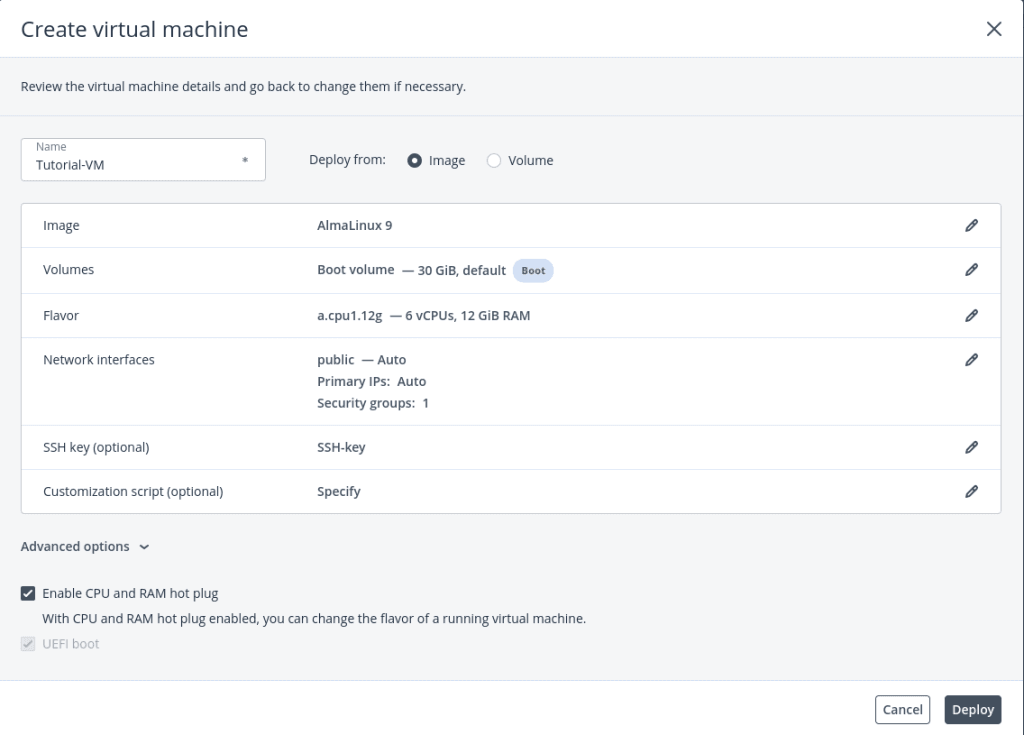The image size is (1024, 735).
Task: Uncheck Enable CPU and RAM hot plug
Action: (x=28, y=593)
